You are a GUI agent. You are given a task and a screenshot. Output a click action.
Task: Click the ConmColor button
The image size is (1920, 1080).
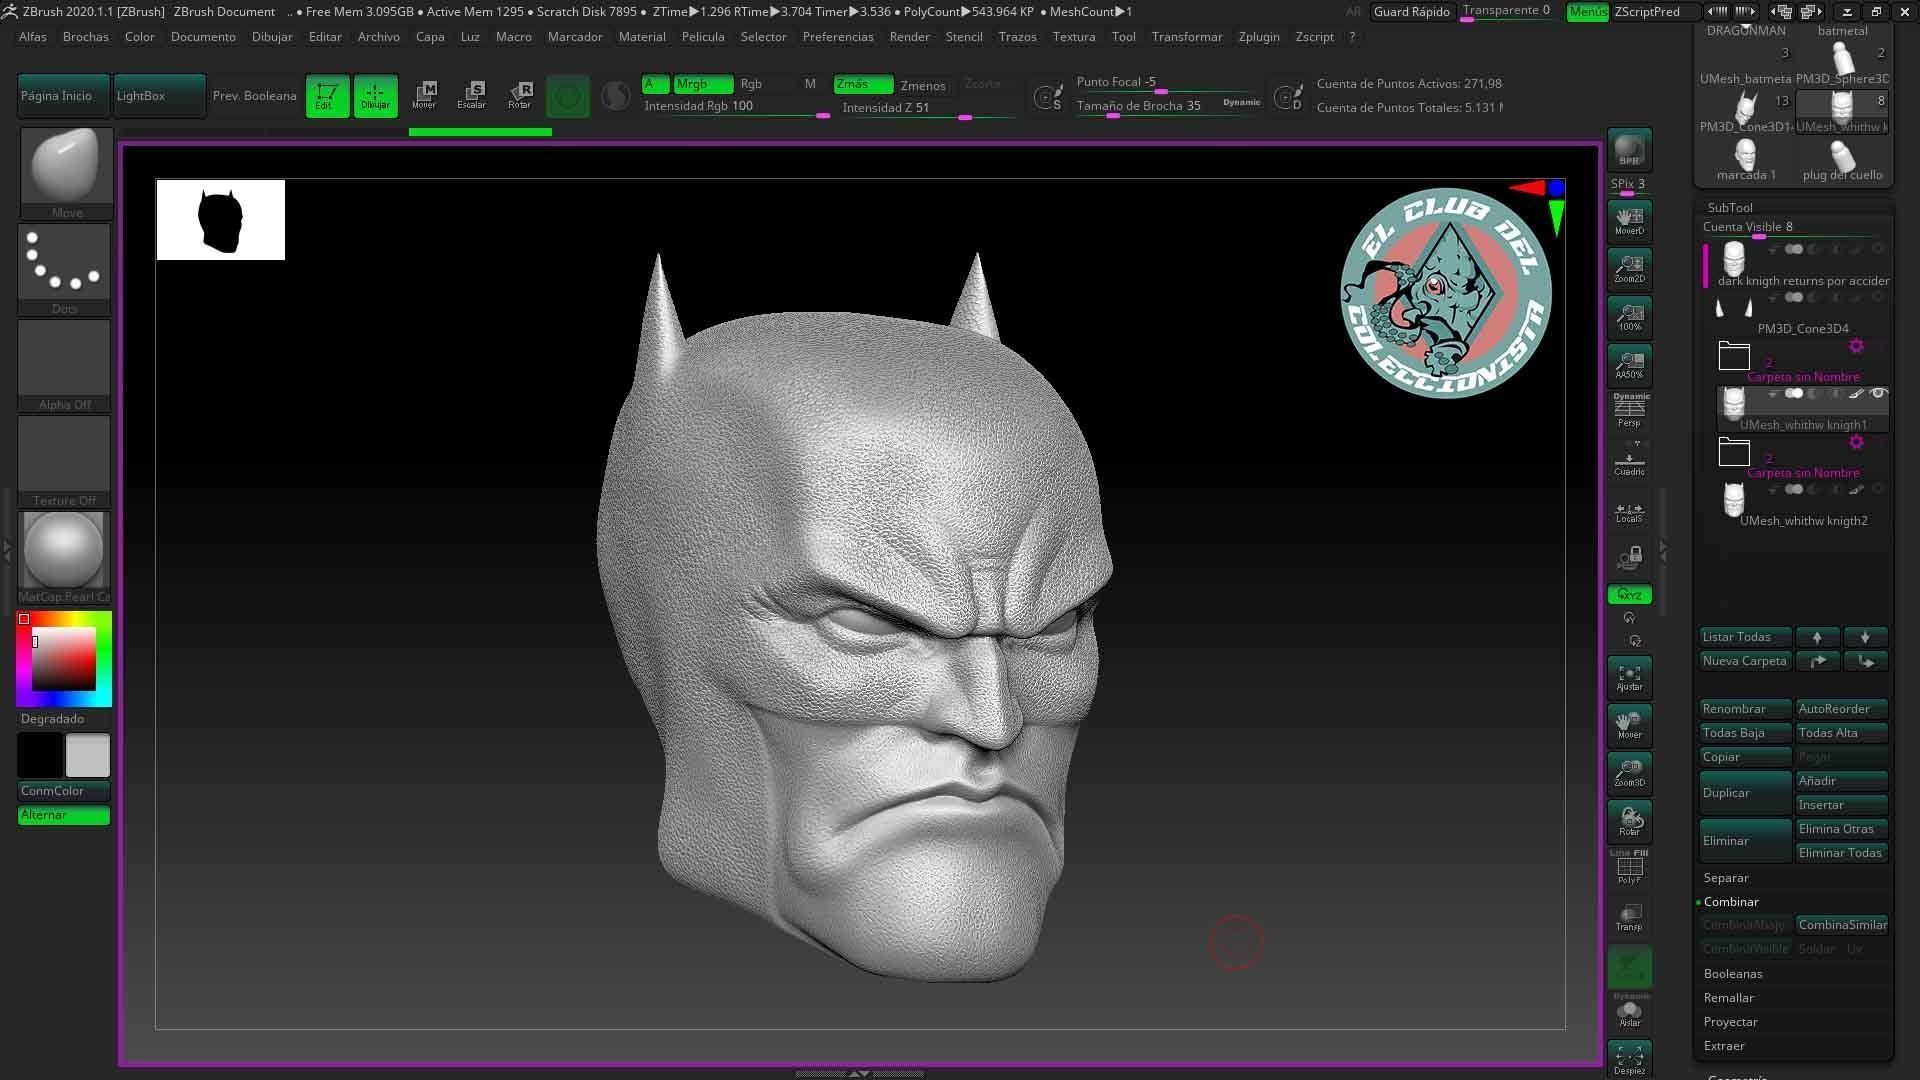point(64,791)
